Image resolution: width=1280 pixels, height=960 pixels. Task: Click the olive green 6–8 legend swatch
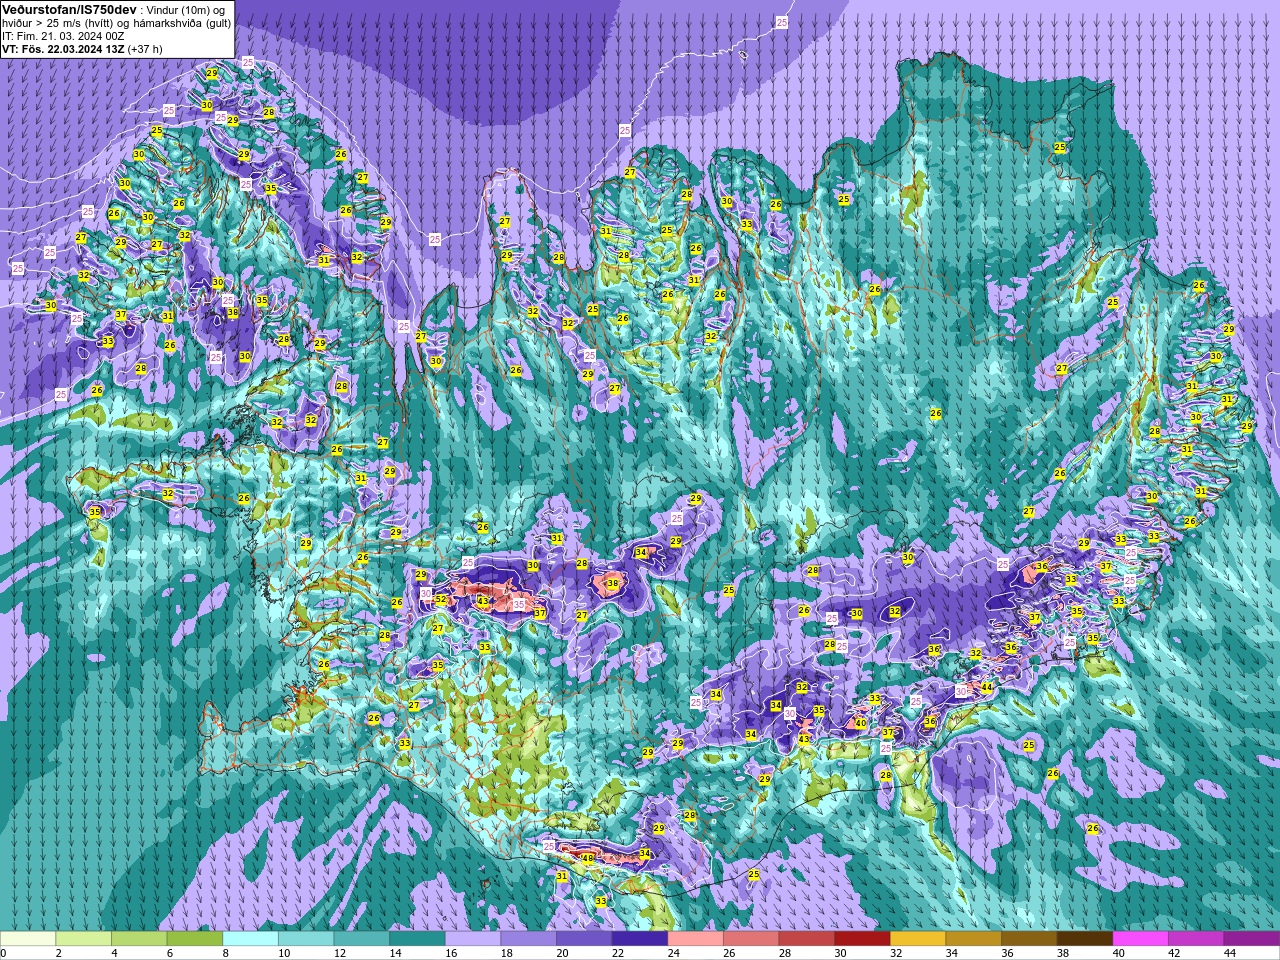click(195, 939)
